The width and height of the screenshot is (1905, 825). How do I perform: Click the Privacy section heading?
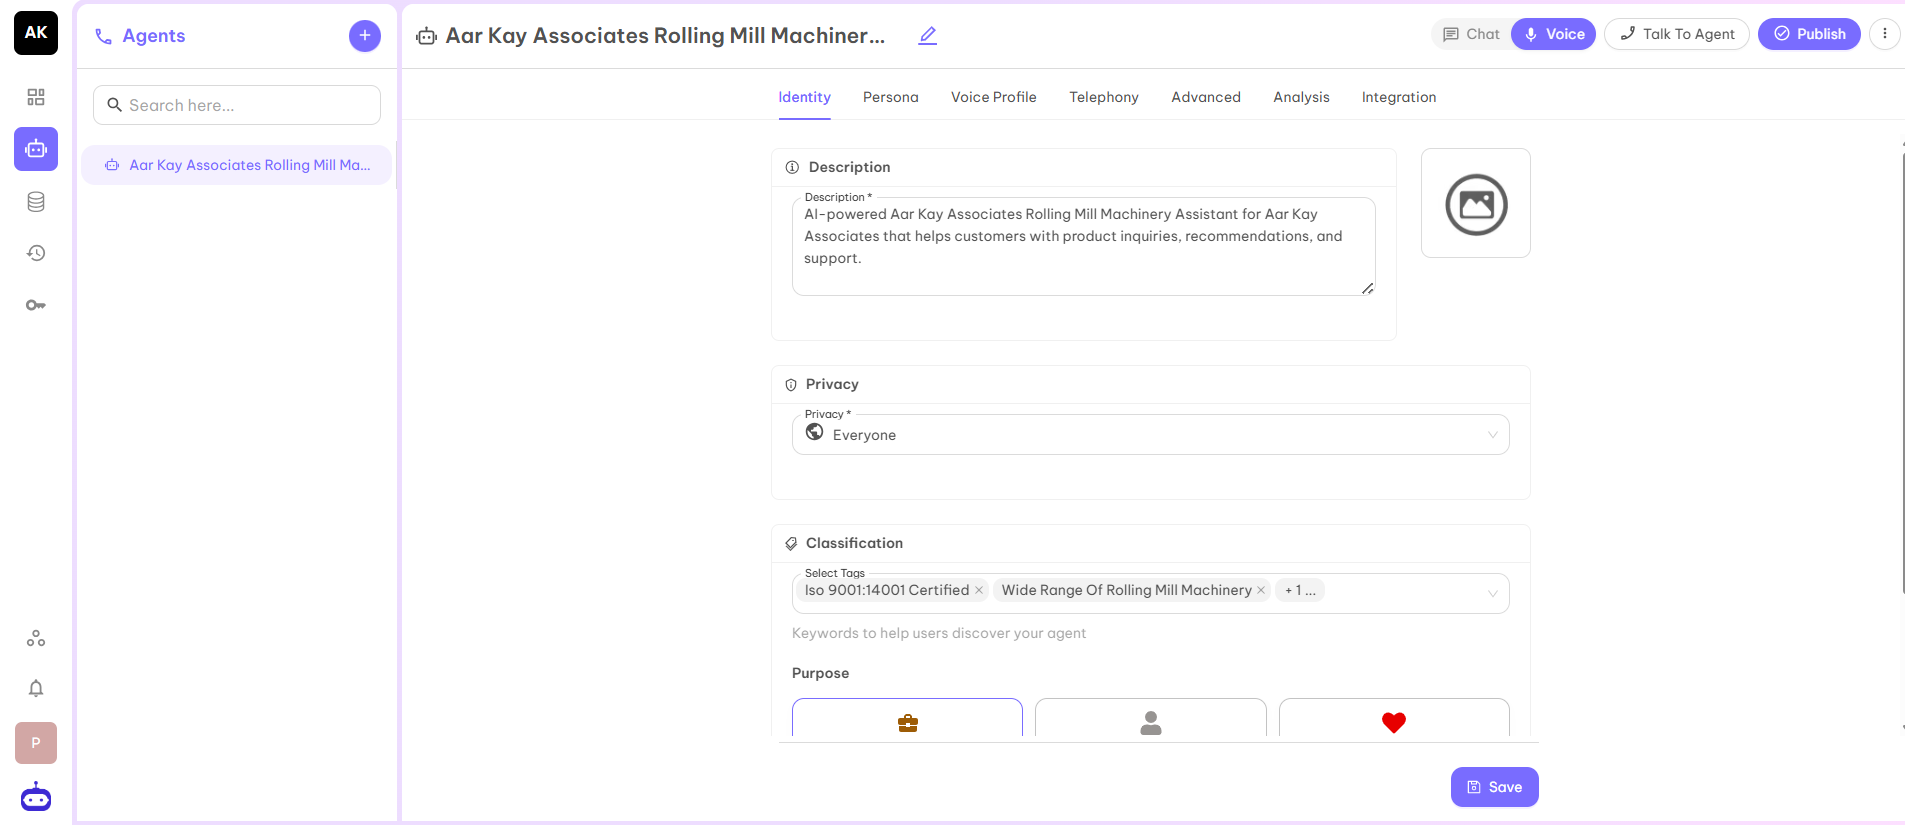[x=832, y=384]
